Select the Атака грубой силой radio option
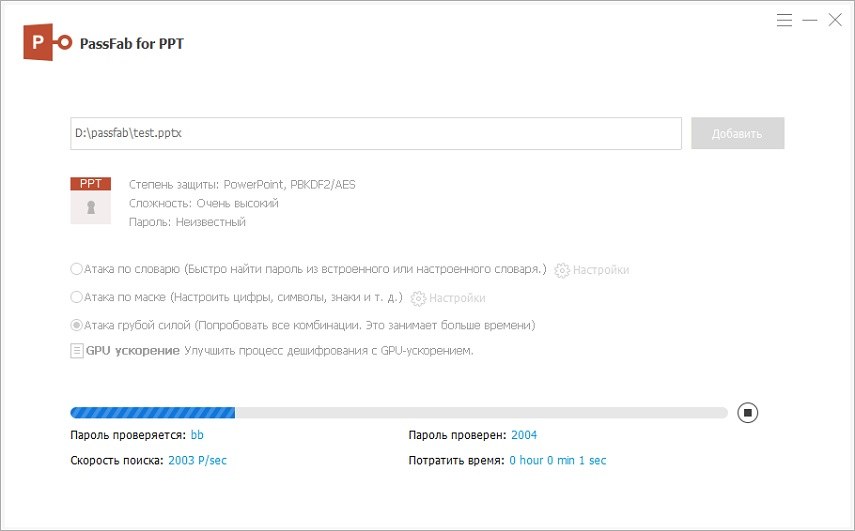The width and height of the screenshot is (855, 531). (x=77, y=325)
